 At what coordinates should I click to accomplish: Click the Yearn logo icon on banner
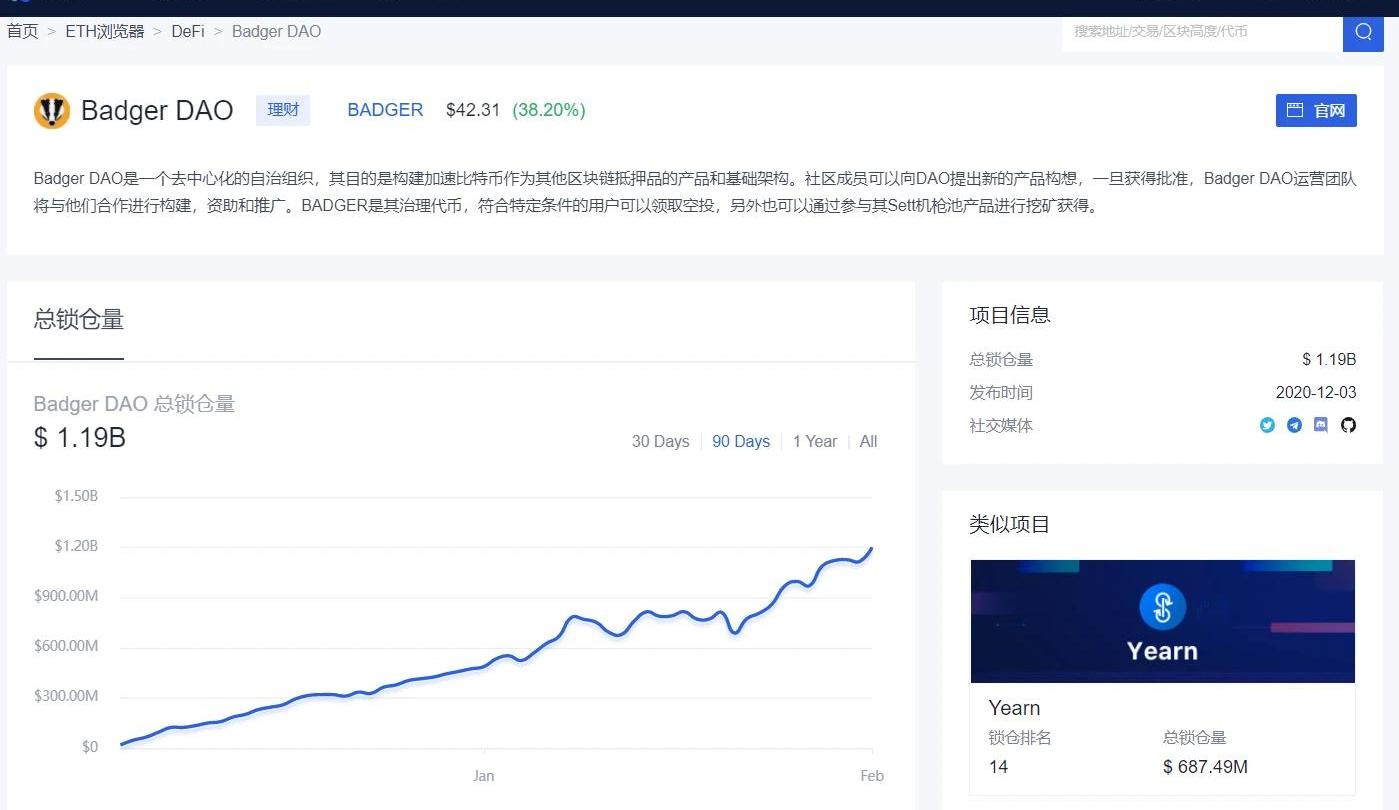(1162, 607)
